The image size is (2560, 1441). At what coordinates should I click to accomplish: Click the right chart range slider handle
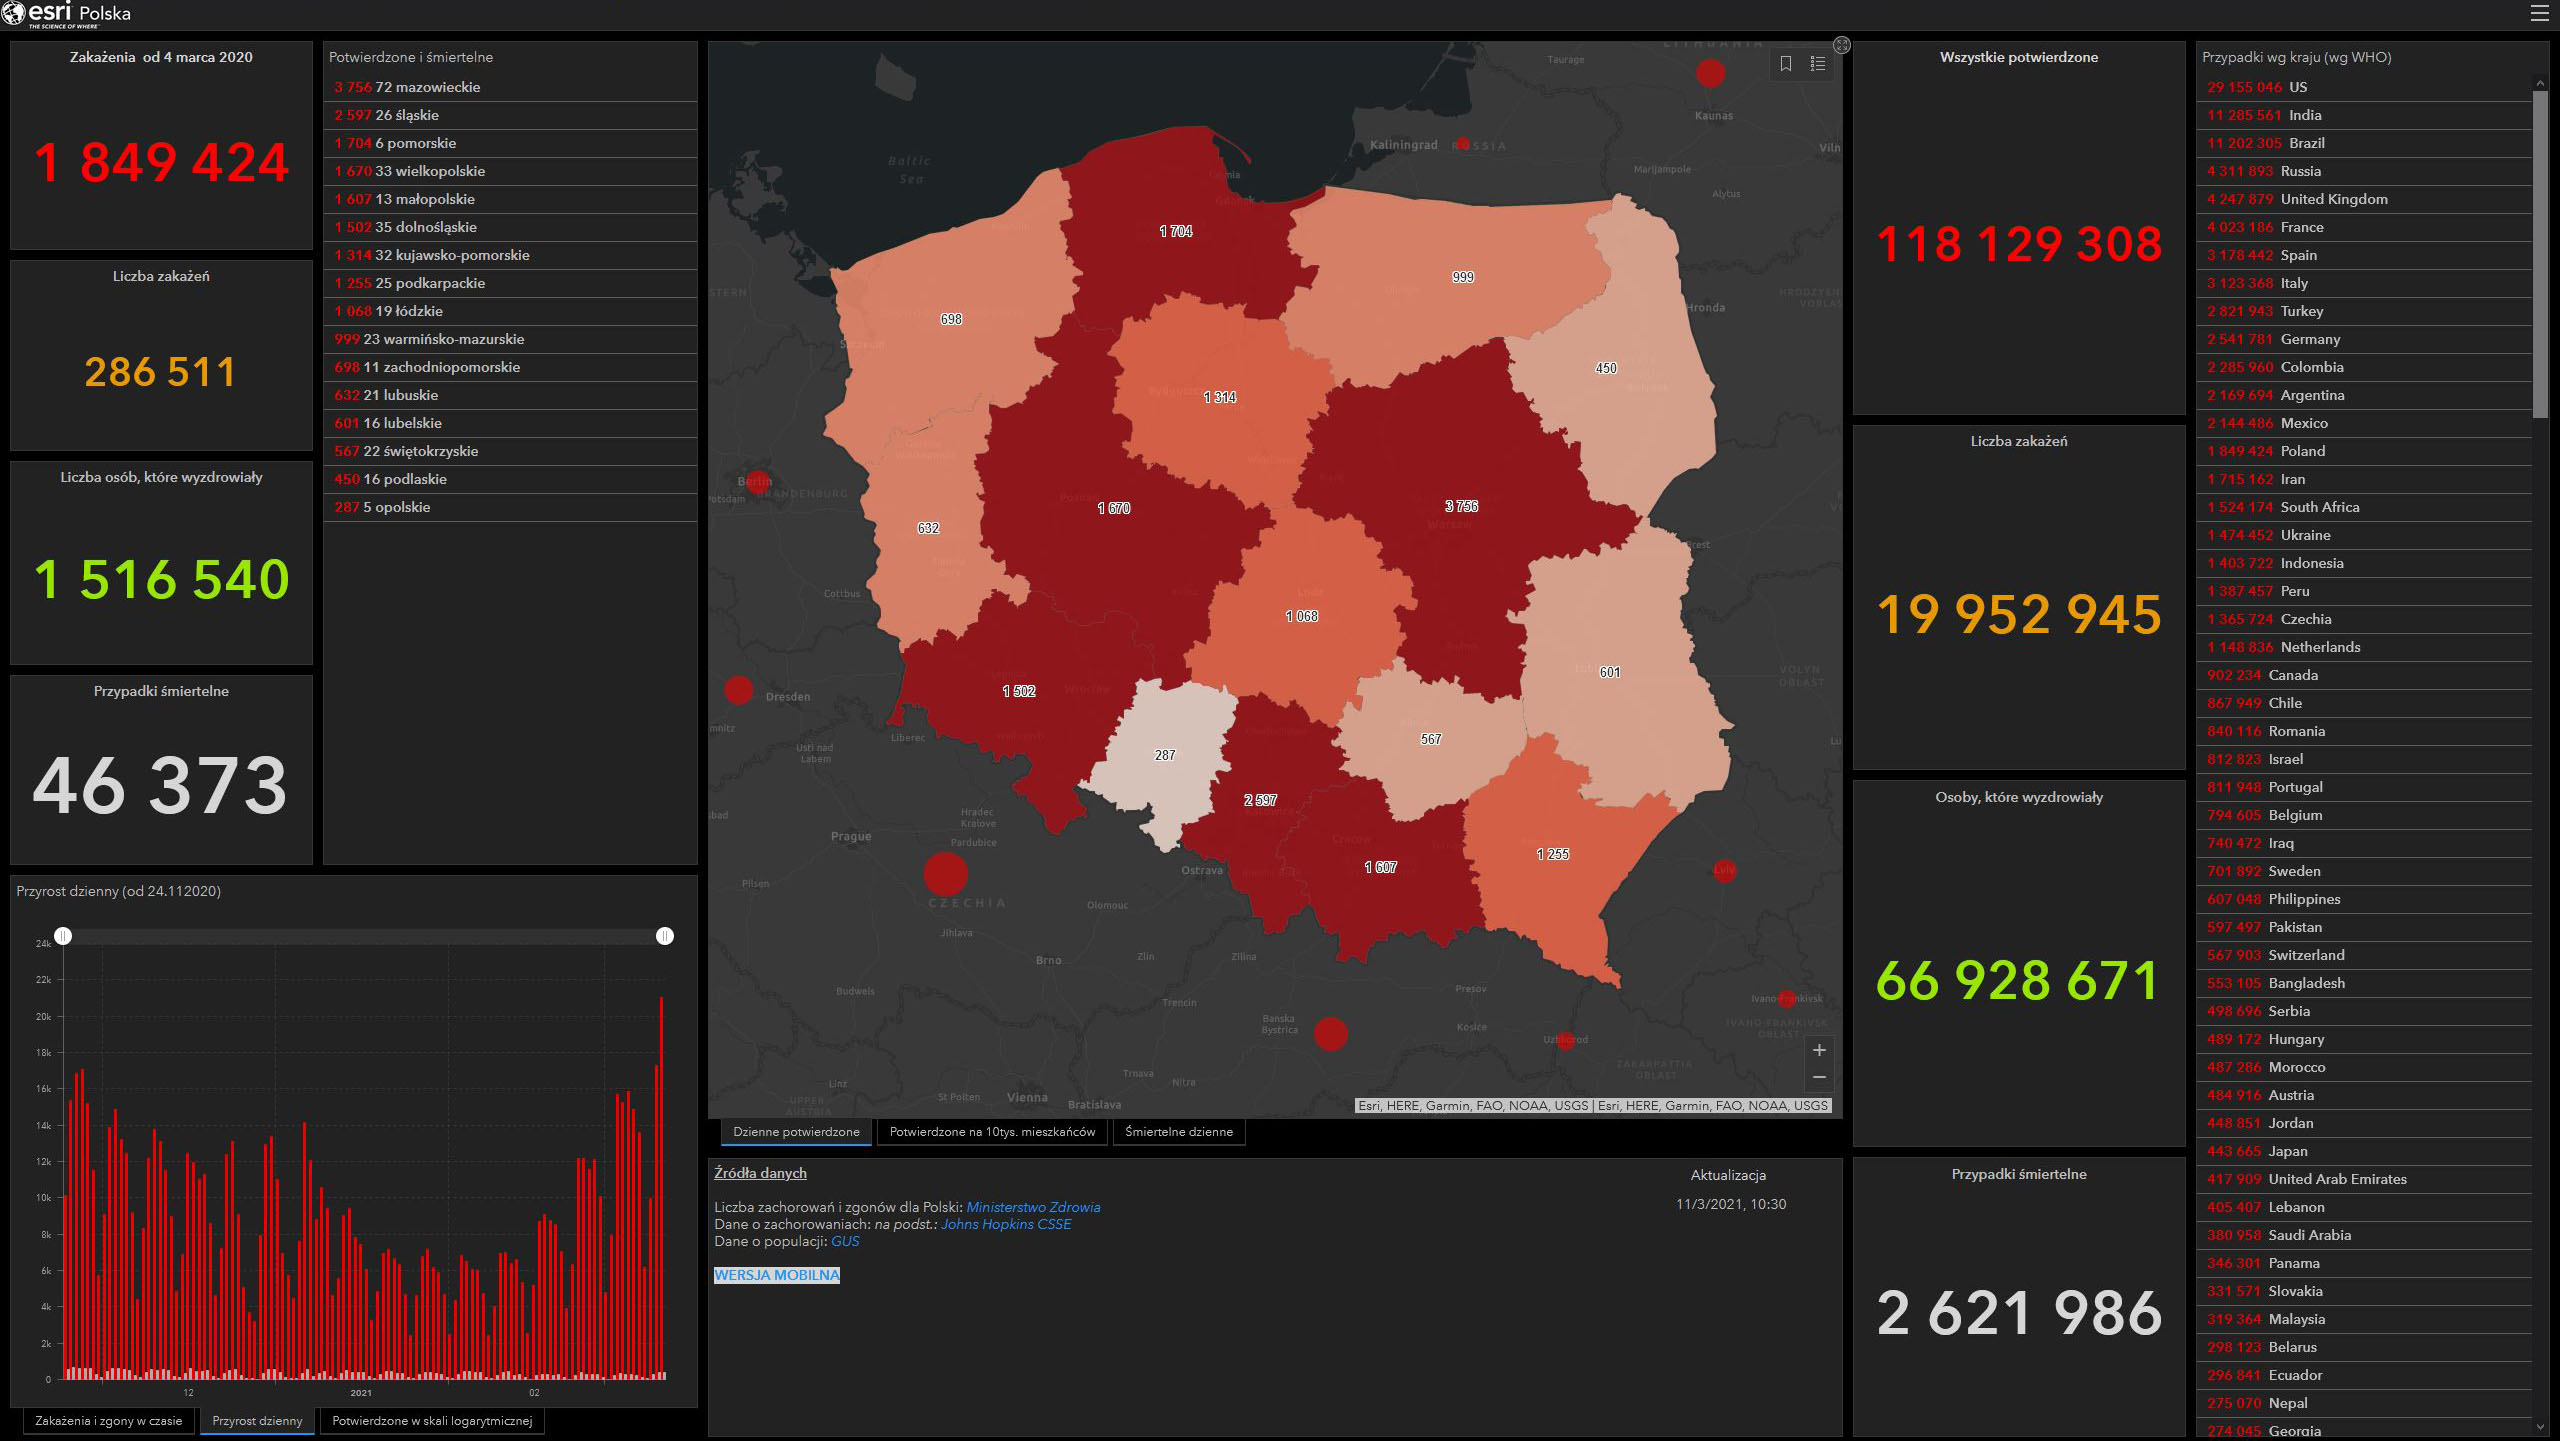(x=665, y=936)
